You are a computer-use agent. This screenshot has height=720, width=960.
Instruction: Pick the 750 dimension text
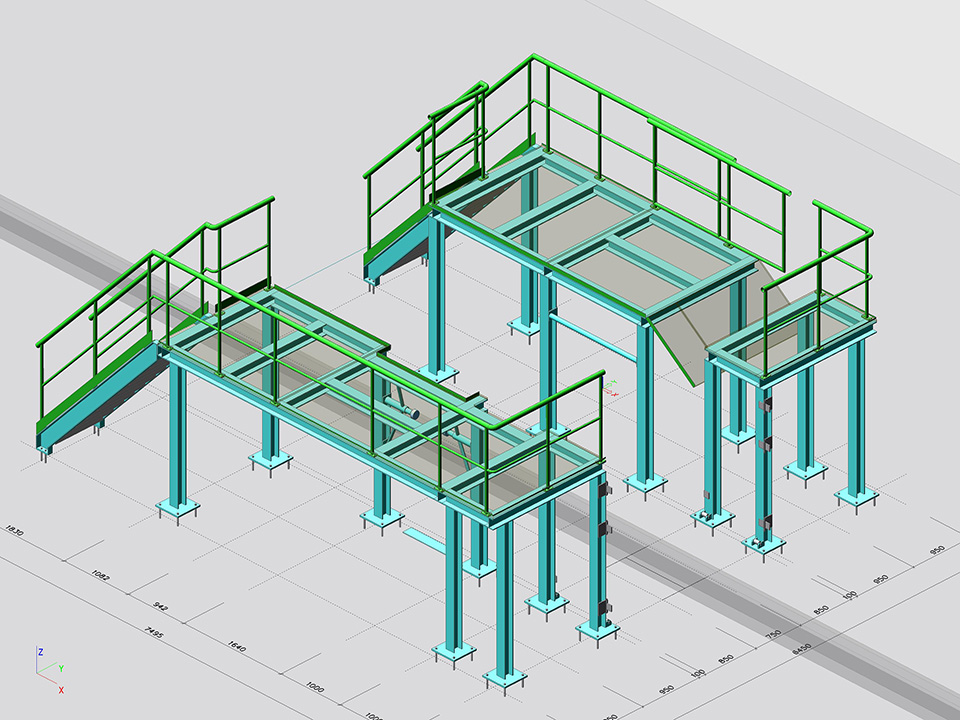point(773,636)
